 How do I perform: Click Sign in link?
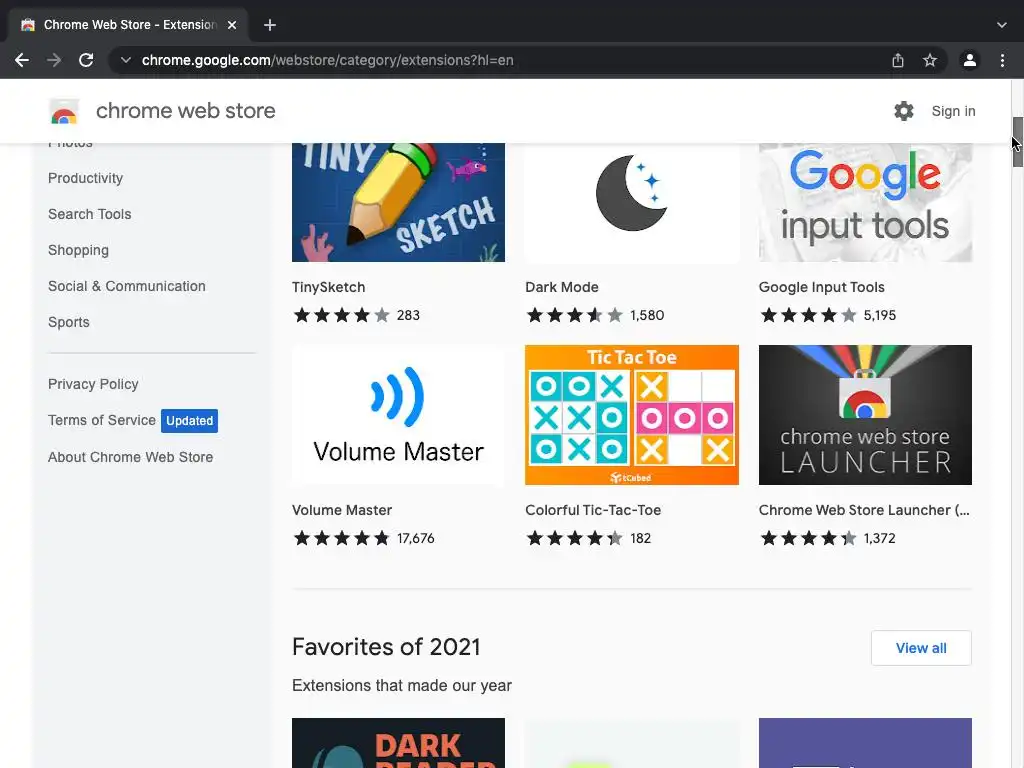coord(953,111)
